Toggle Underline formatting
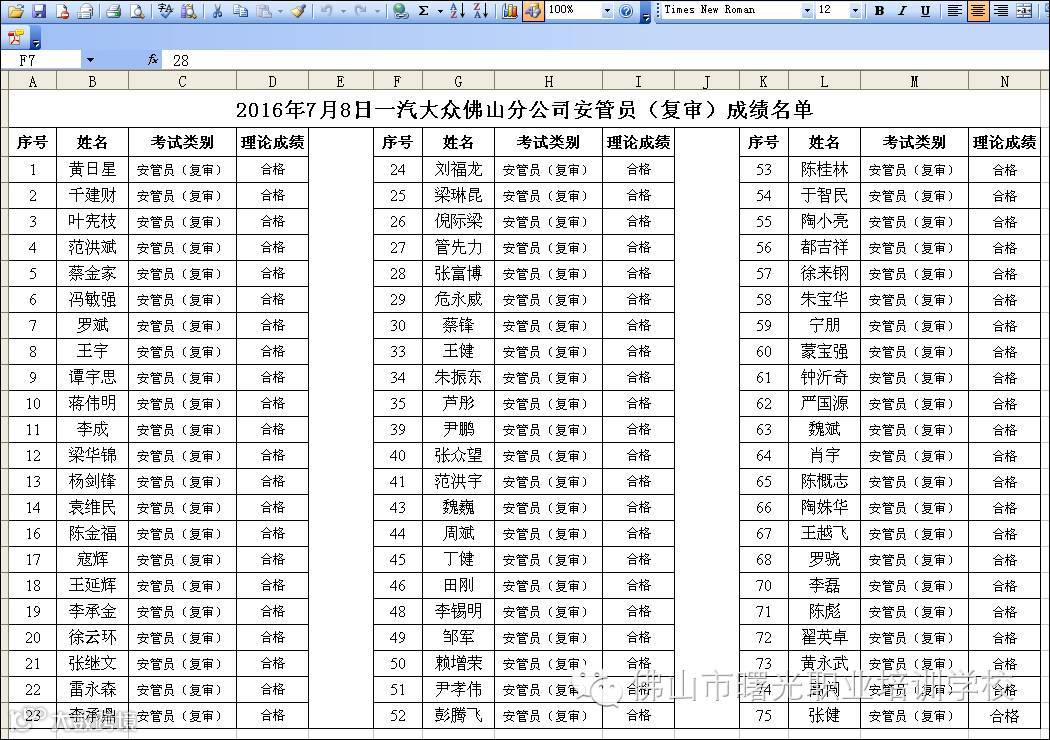1050x740 pixels. (x=925, y=11)
